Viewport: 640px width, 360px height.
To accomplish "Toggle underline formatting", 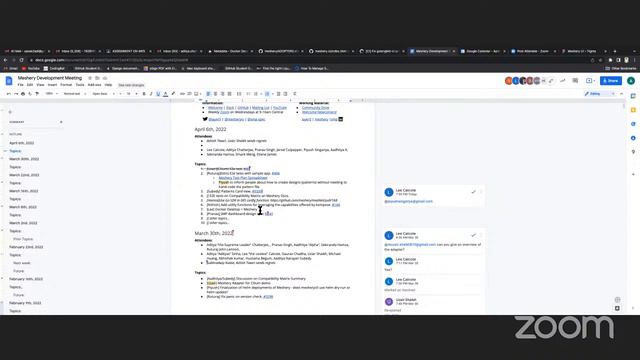I will 158,94.
